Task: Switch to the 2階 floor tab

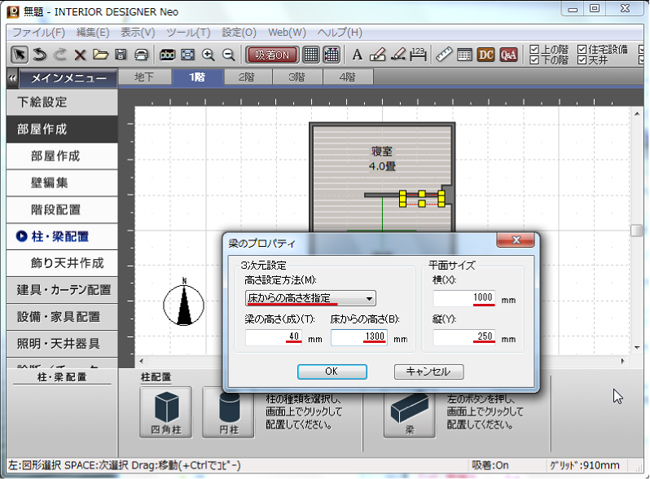Action: click(x=244, y=77)
